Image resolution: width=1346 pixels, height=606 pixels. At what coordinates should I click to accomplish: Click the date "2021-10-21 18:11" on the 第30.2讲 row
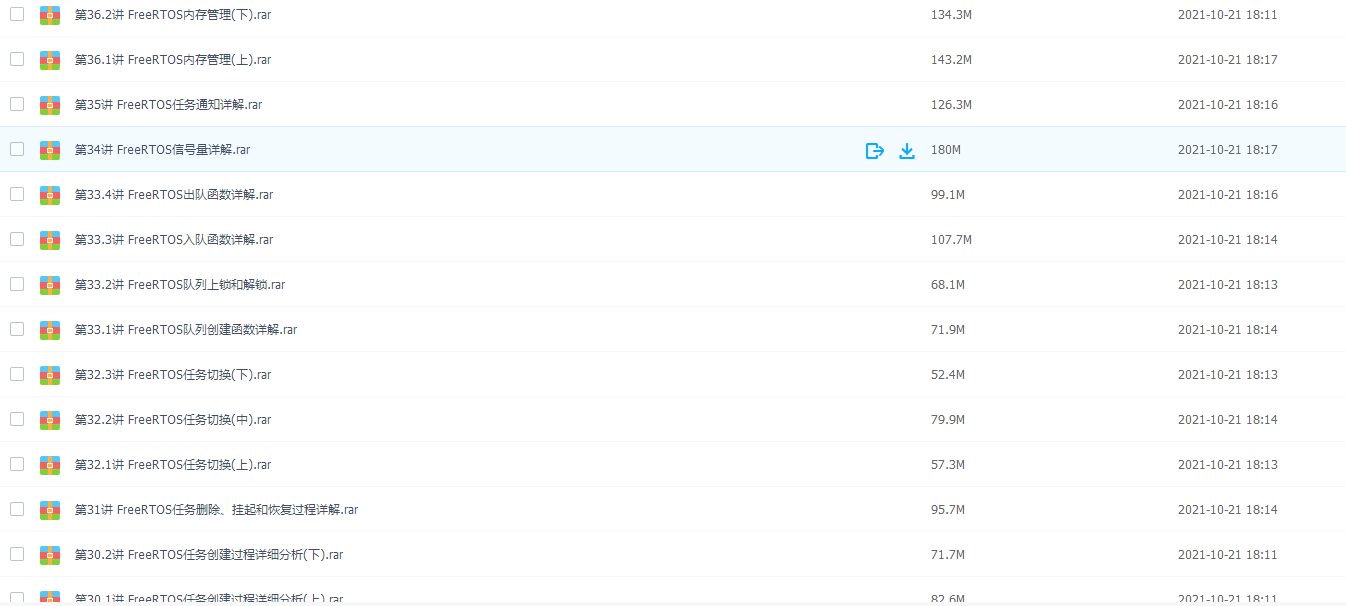(1228, 555)
